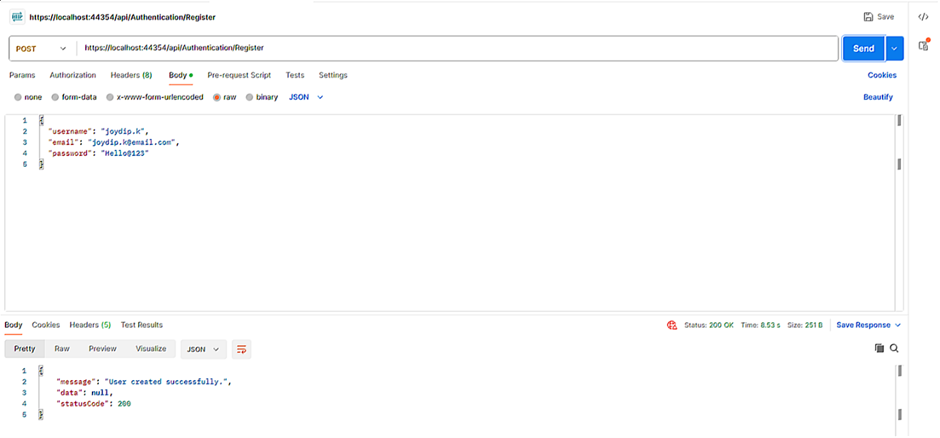Search the response with the magnifier icon

(x=894, y=348)
